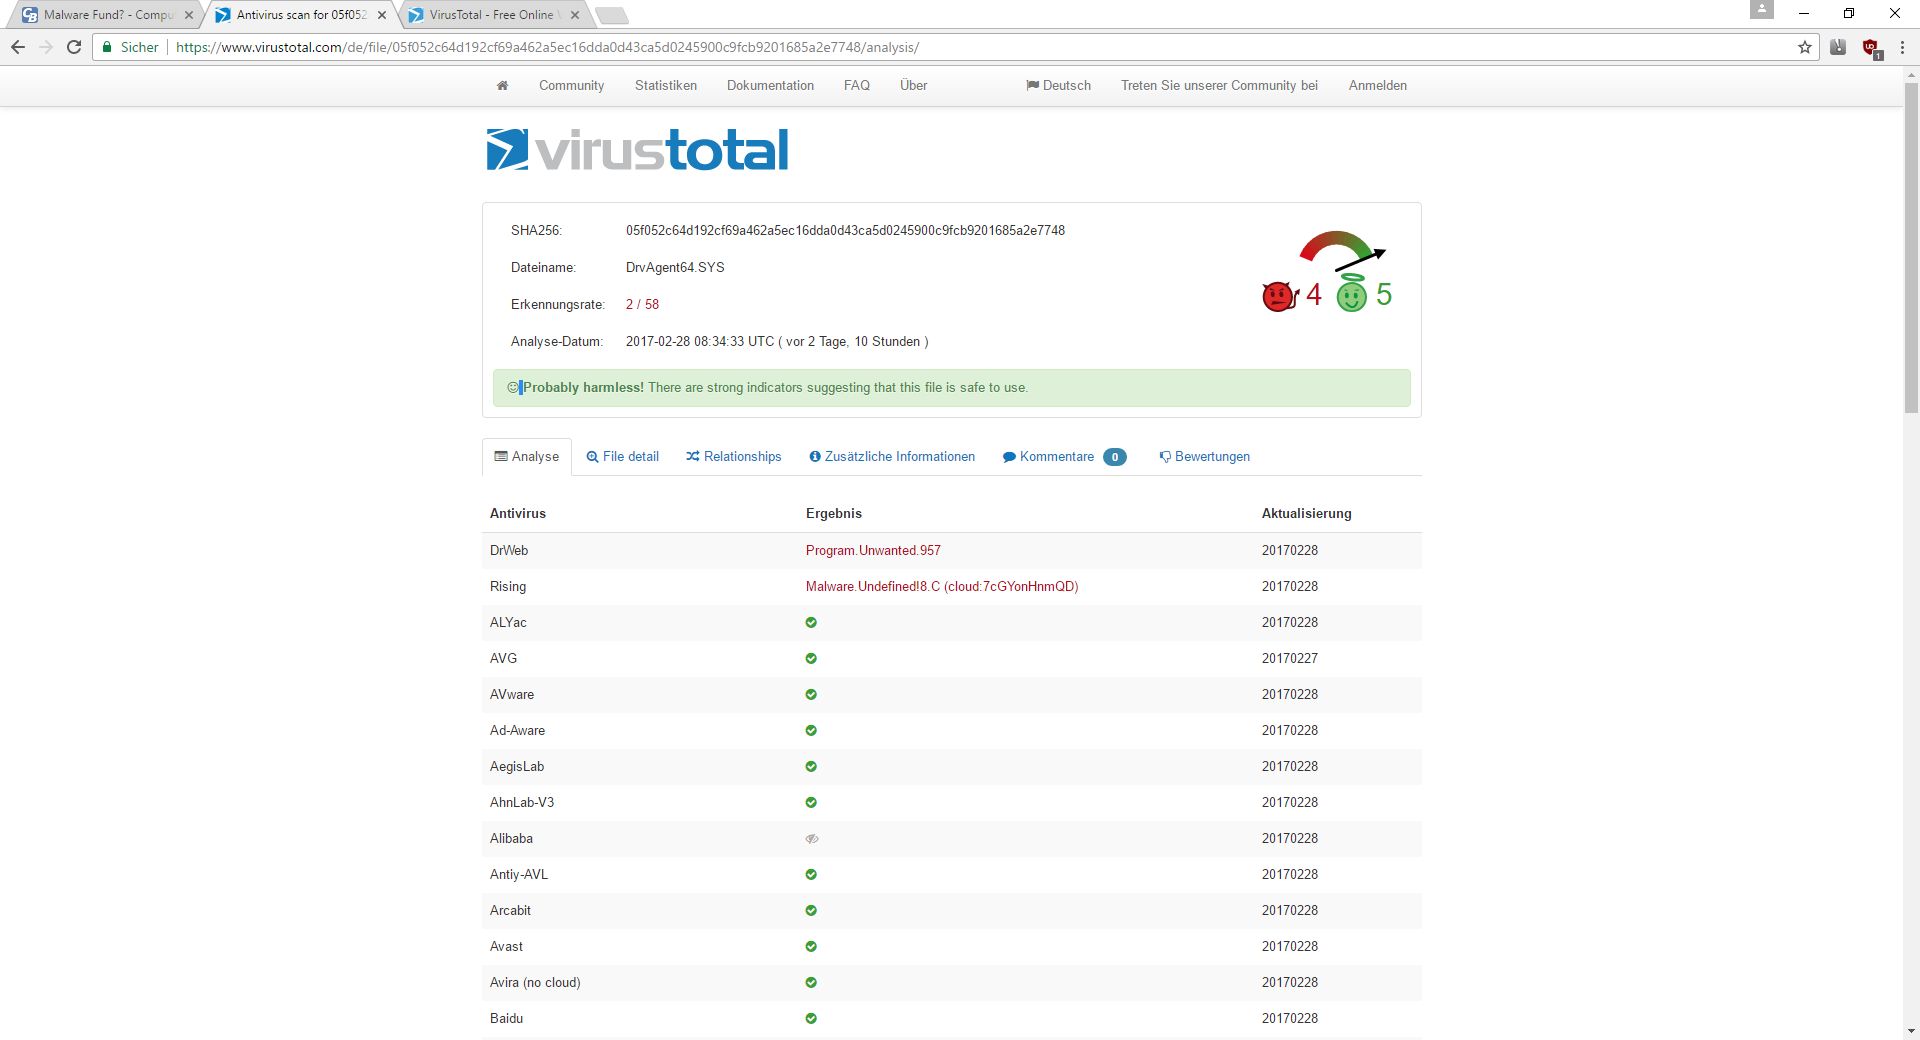Click the uBlock extension icon
The image size is (1920, 1040).
[1871, 47]
